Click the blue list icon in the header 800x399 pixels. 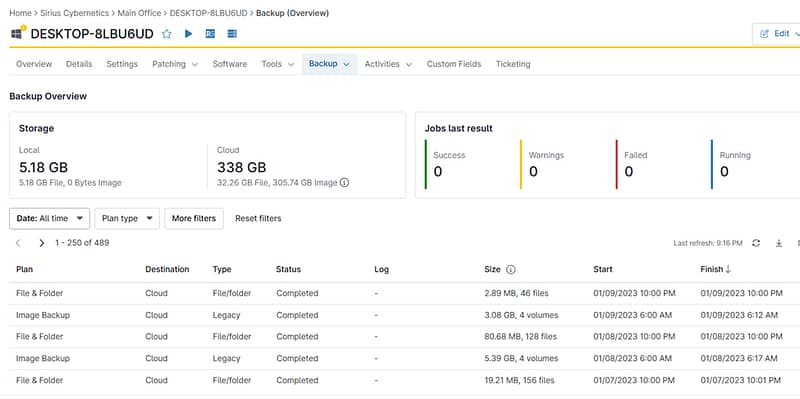232,34
